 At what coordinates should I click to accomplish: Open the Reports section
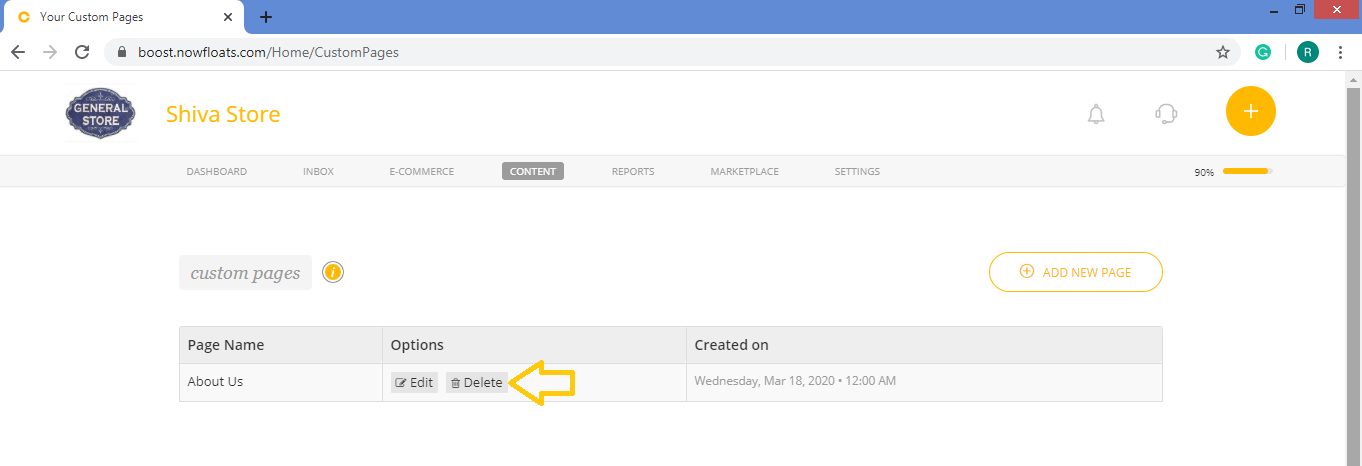click(x=633, y=172)
